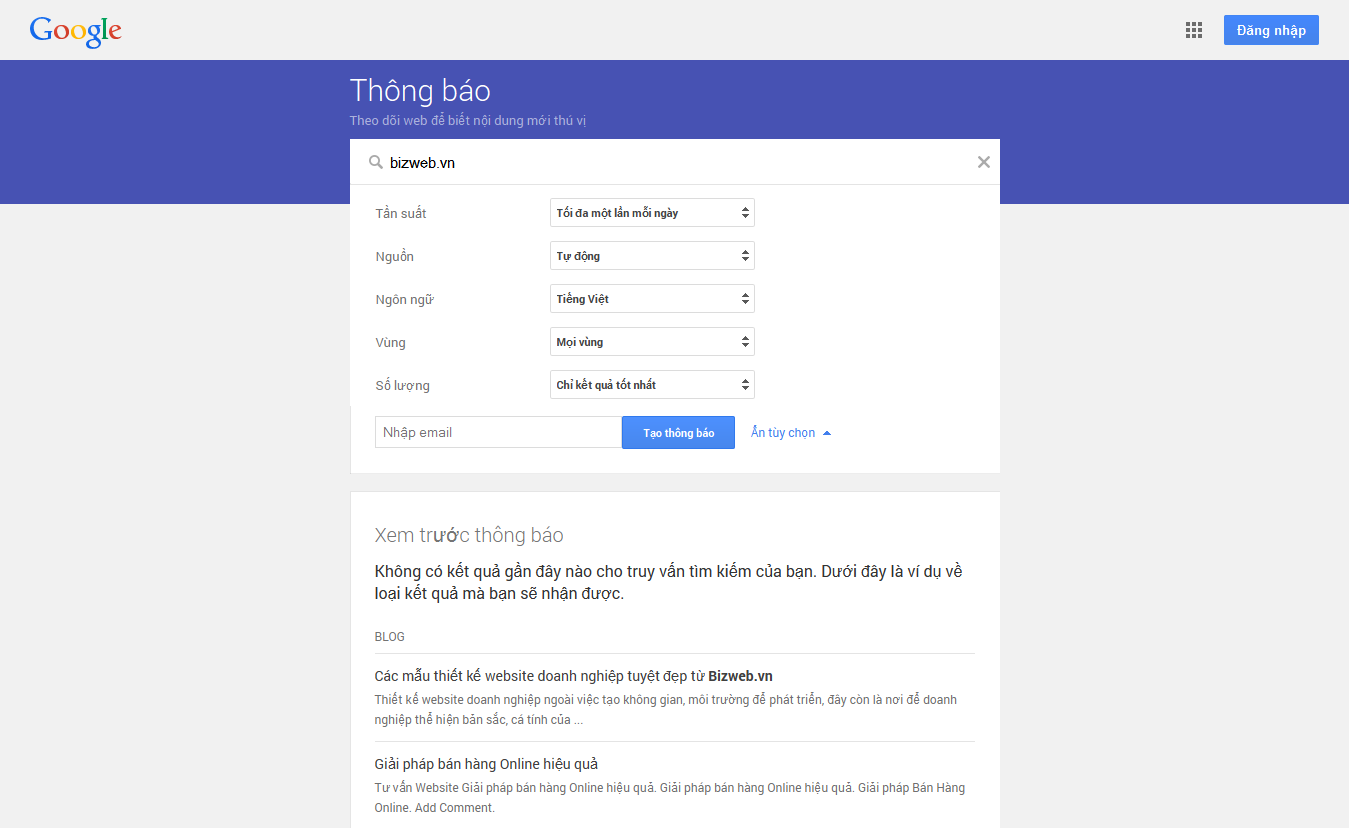Open the Giải pháp bán hàng Online result
This screenshot has height=828, width=1349.
(x=486, y=764)
